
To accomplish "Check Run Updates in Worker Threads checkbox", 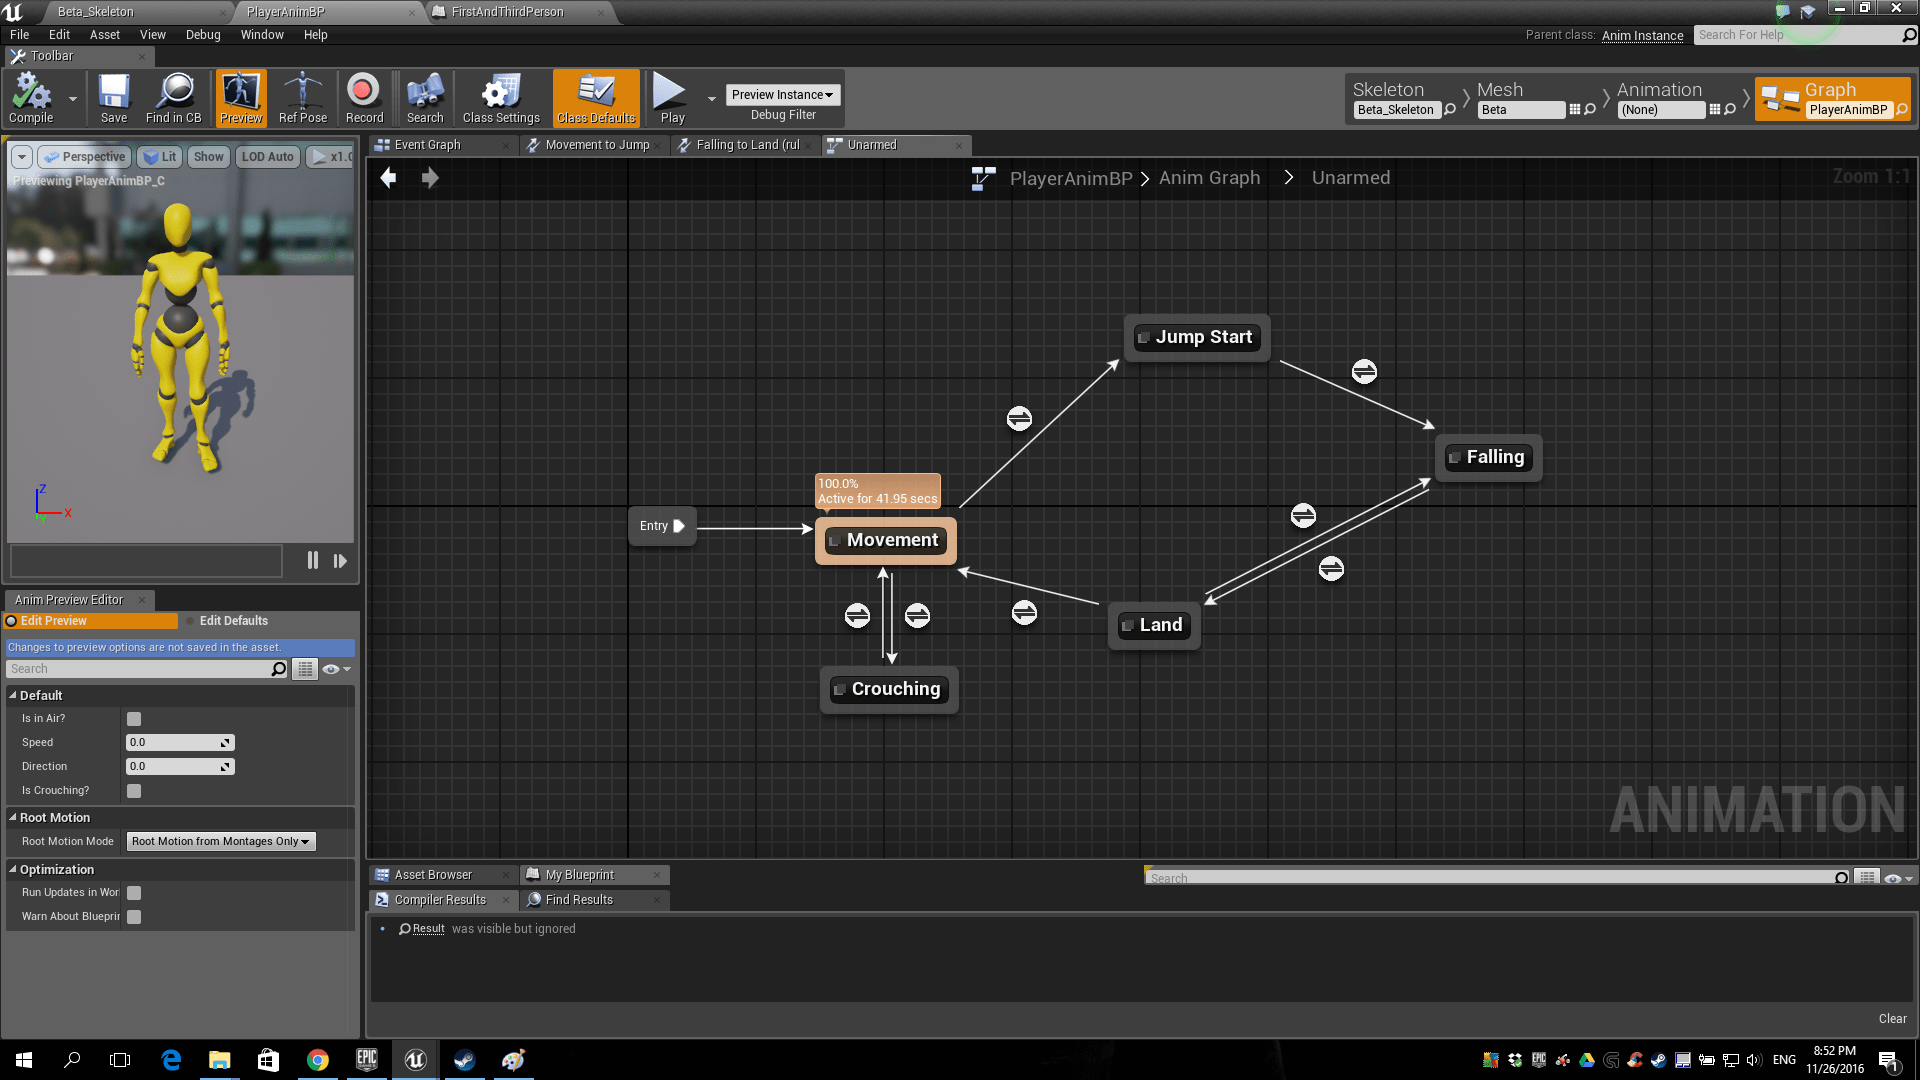I will click(134, 893).
